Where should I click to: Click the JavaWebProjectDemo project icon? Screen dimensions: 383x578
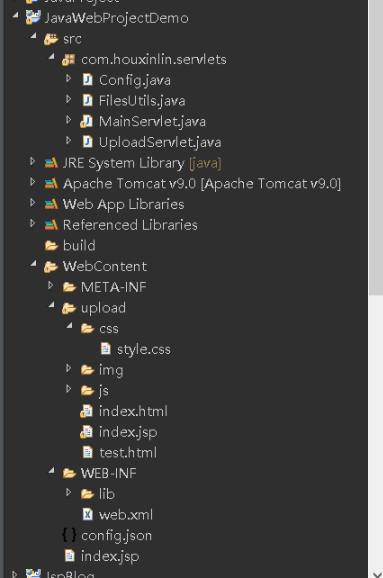[x=33, y=17]
